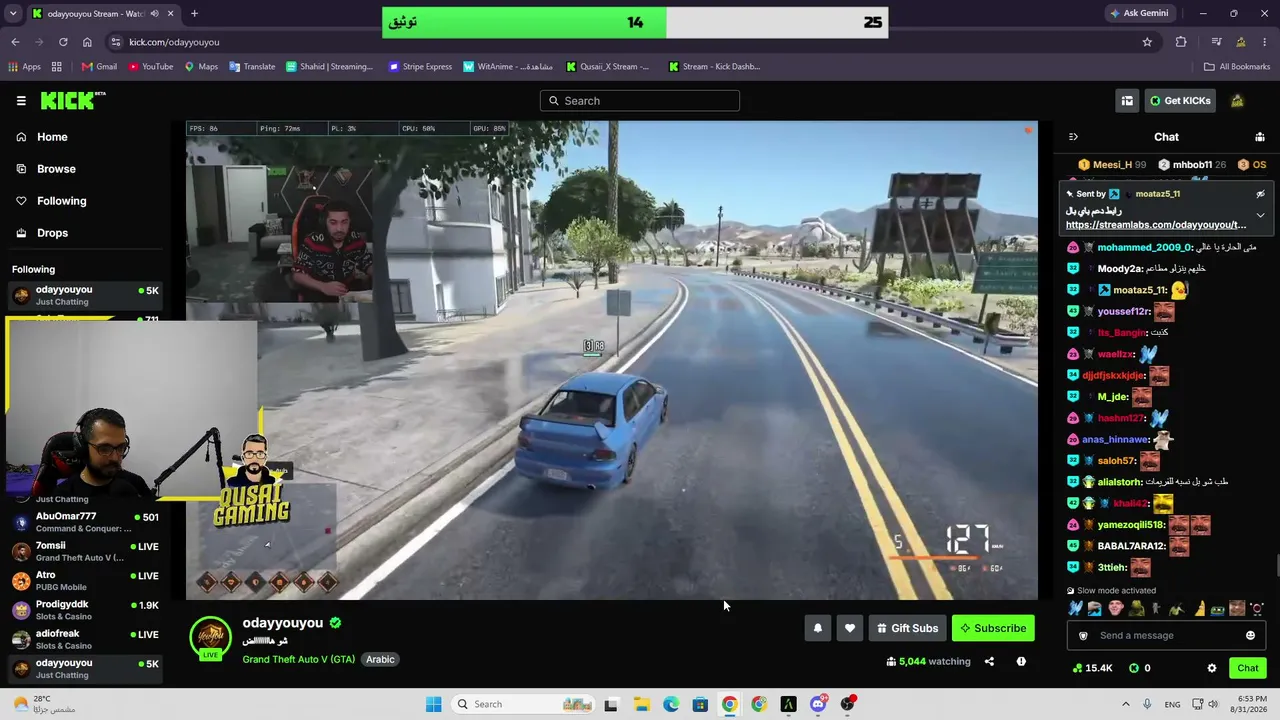Click the Send a message input field
Viewport: 1280px width, 720px height.
(x=1166, y=635)
